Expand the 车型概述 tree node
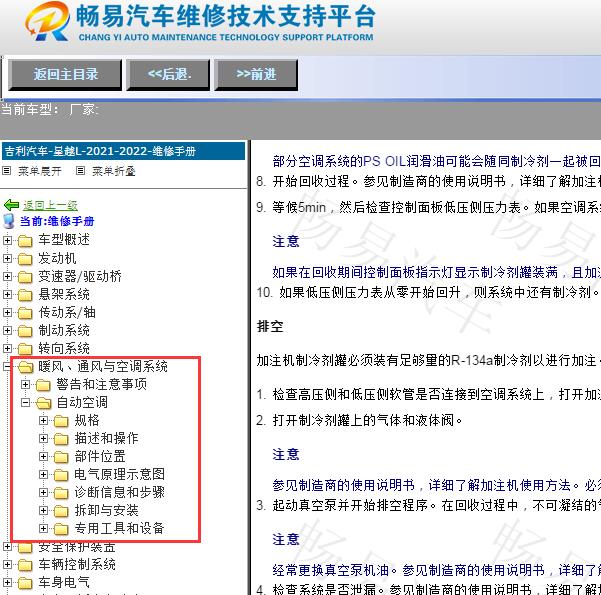Screen dimensions: 601x595 (7, 240)
